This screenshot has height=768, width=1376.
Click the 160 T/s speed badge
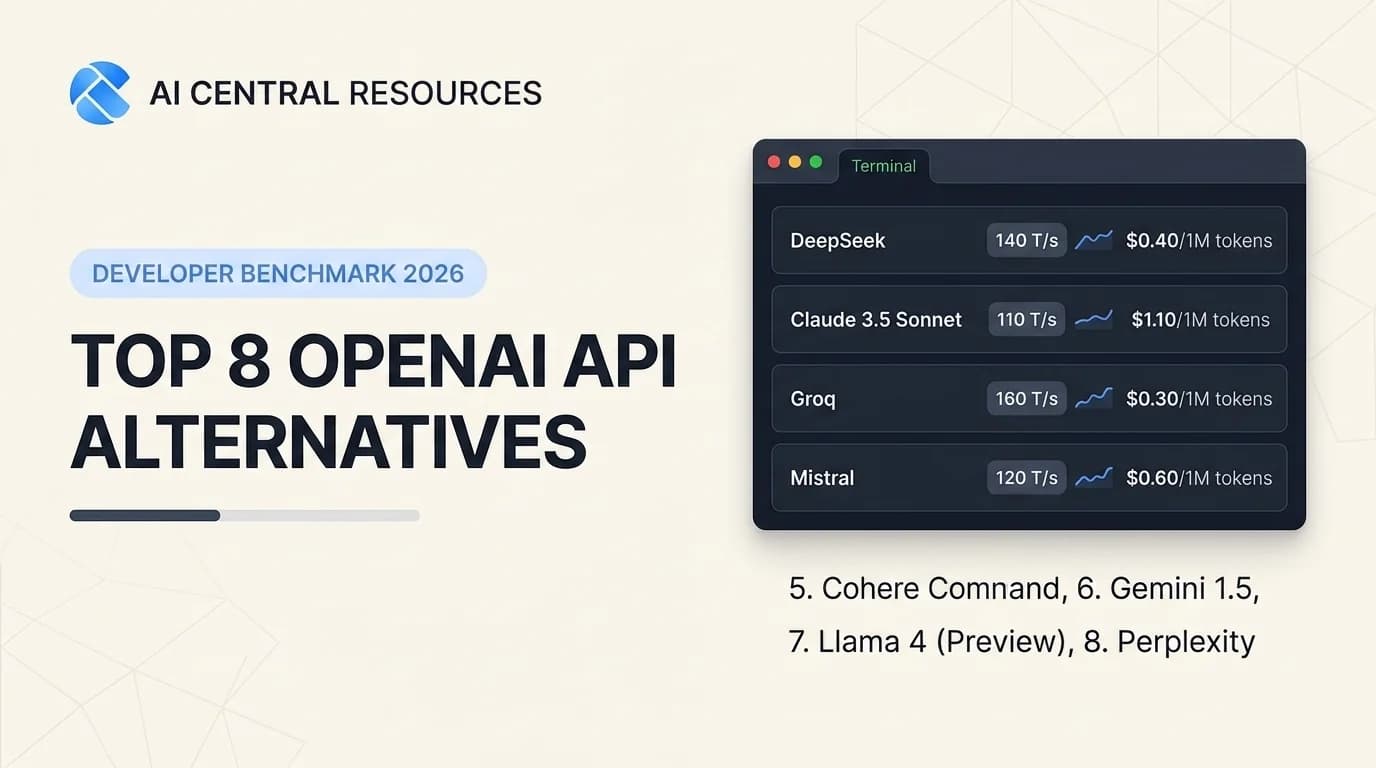(1027, 398)
